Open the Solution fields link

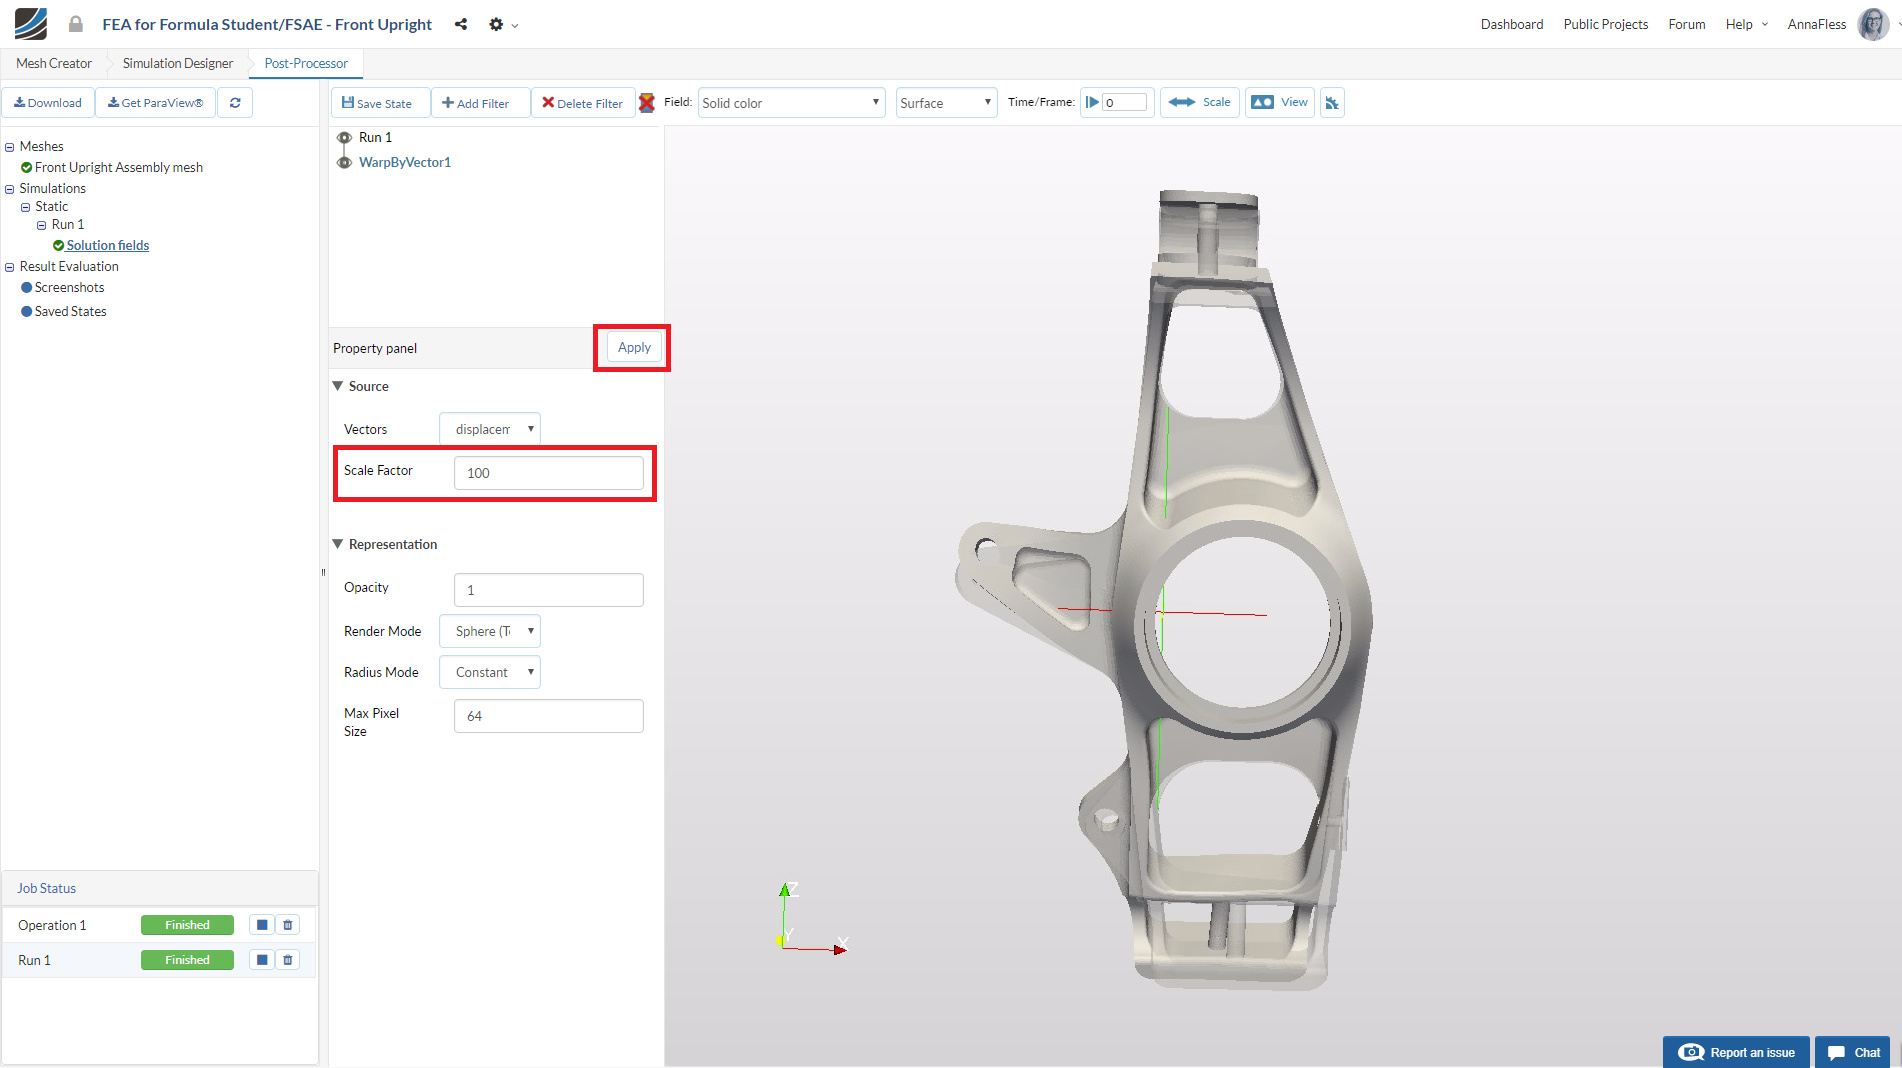[x=108, y=245]
